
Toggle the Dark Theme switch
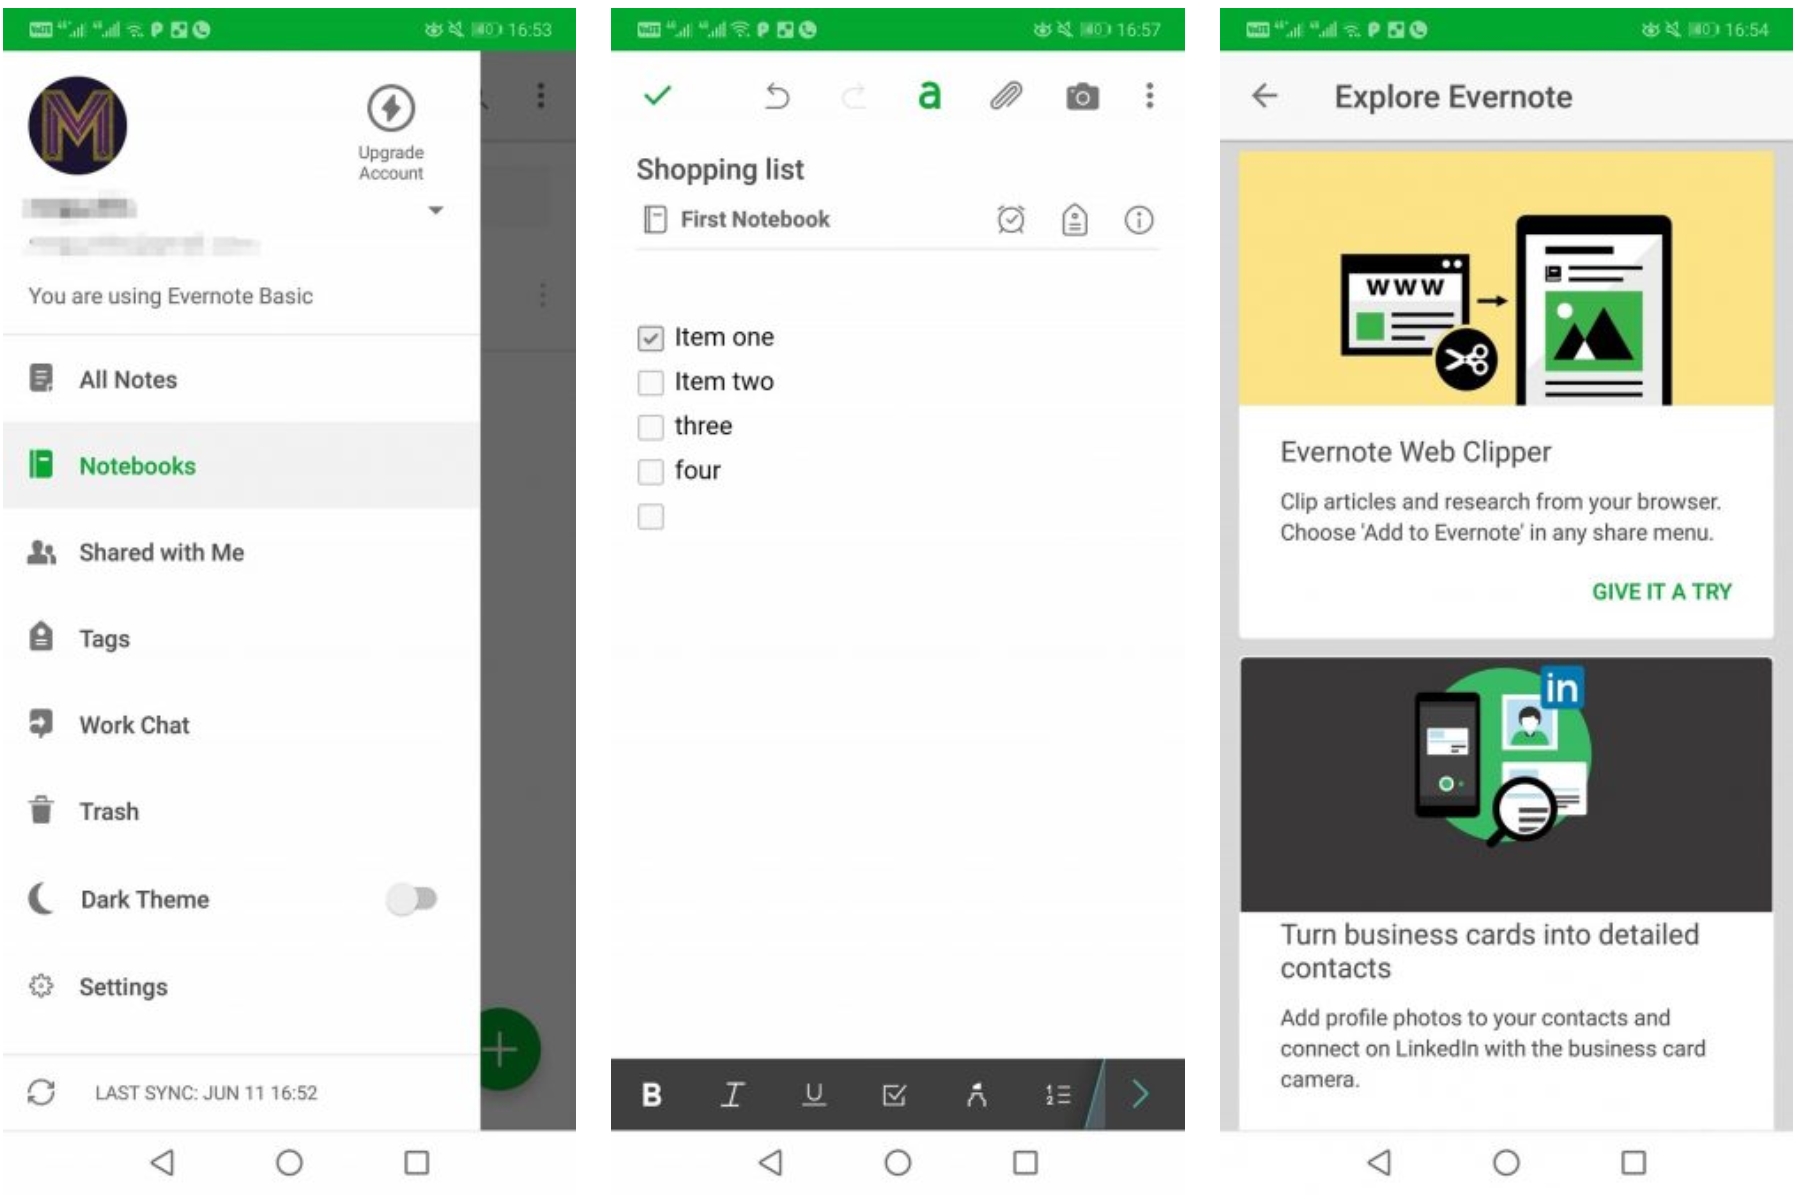pos(412,899)
